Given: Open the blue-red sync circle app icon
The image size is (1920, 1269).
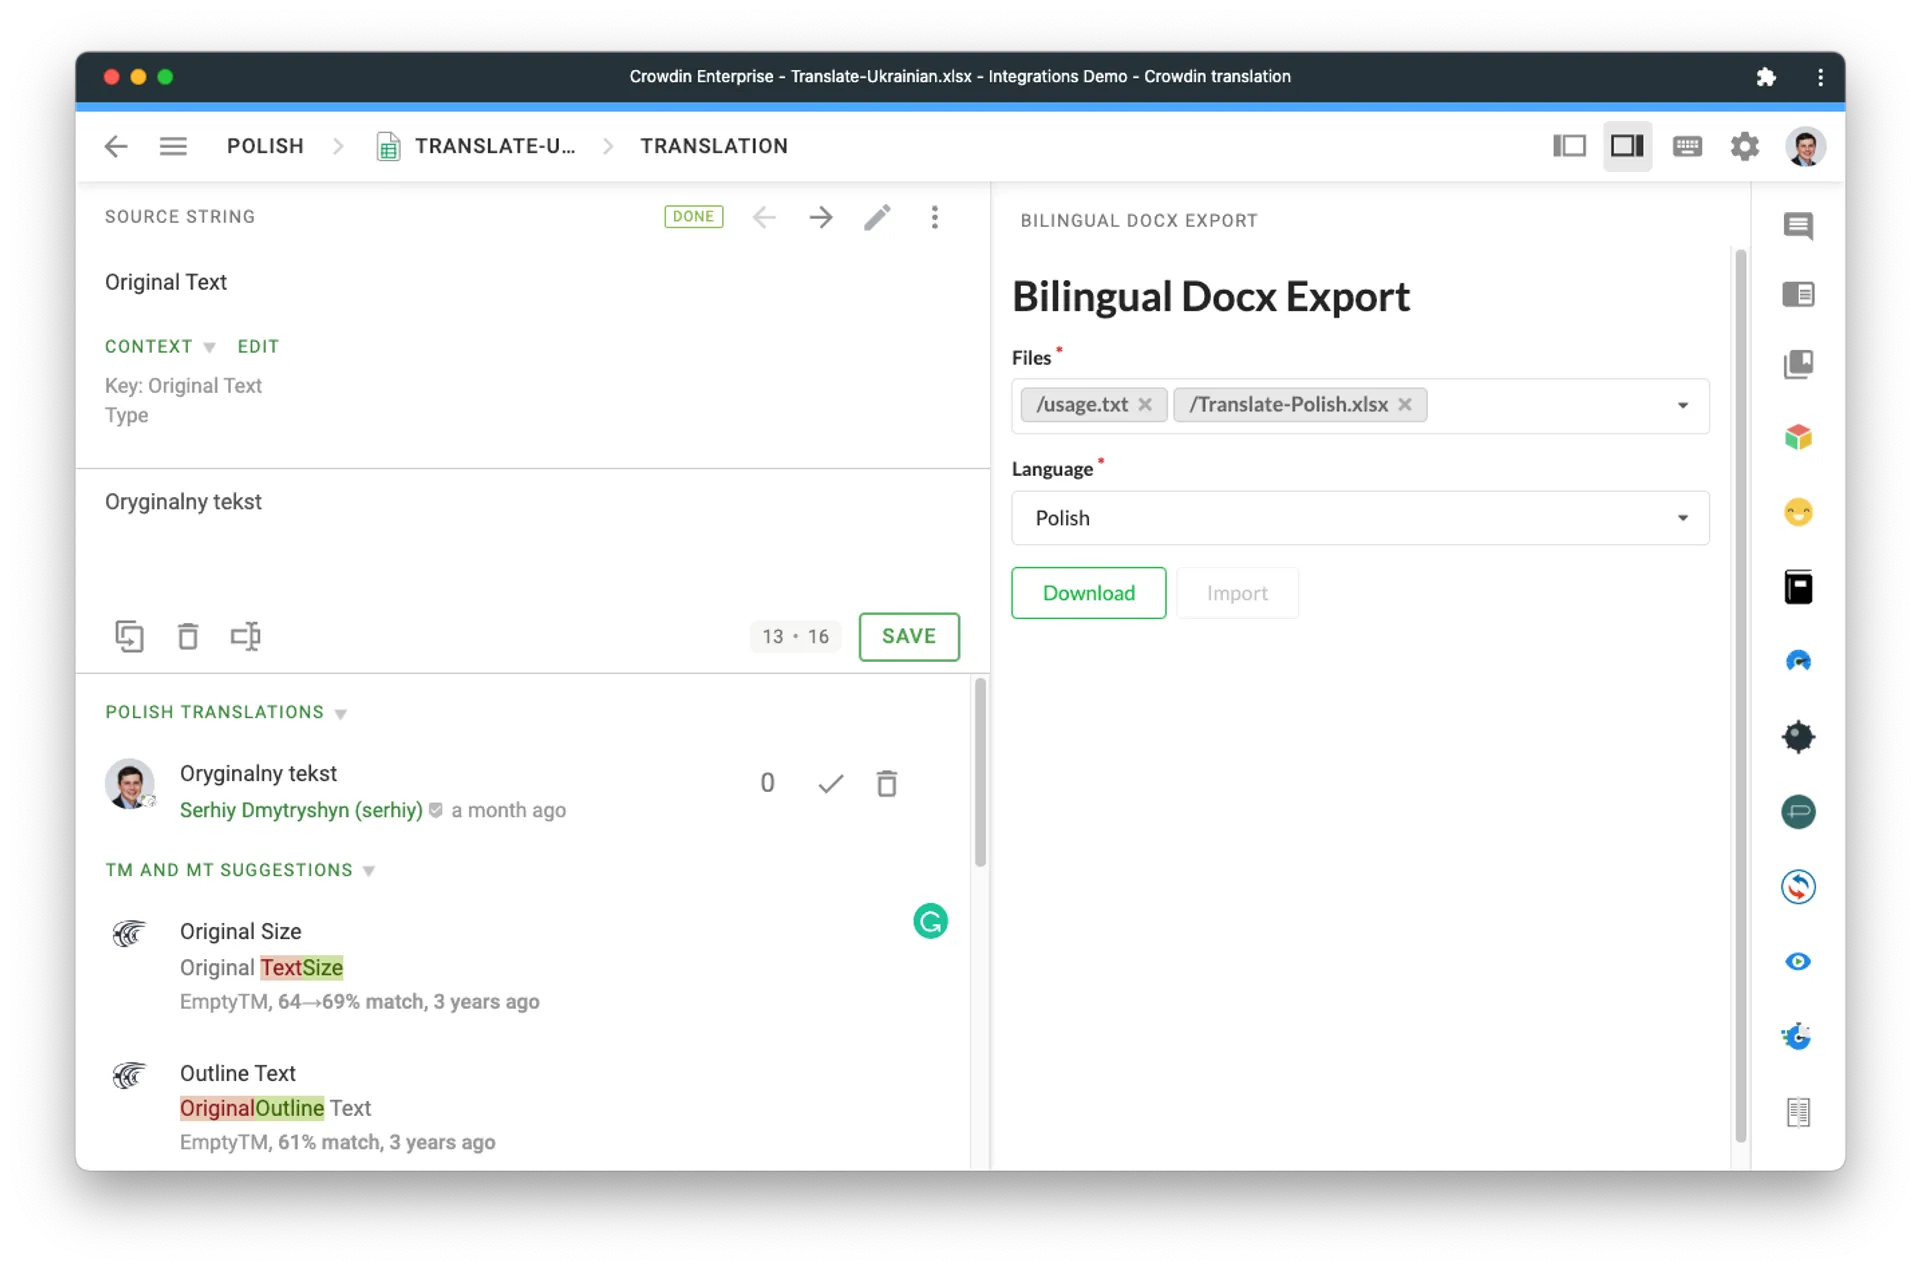Looking at the screenshot, I should 1797,886.
